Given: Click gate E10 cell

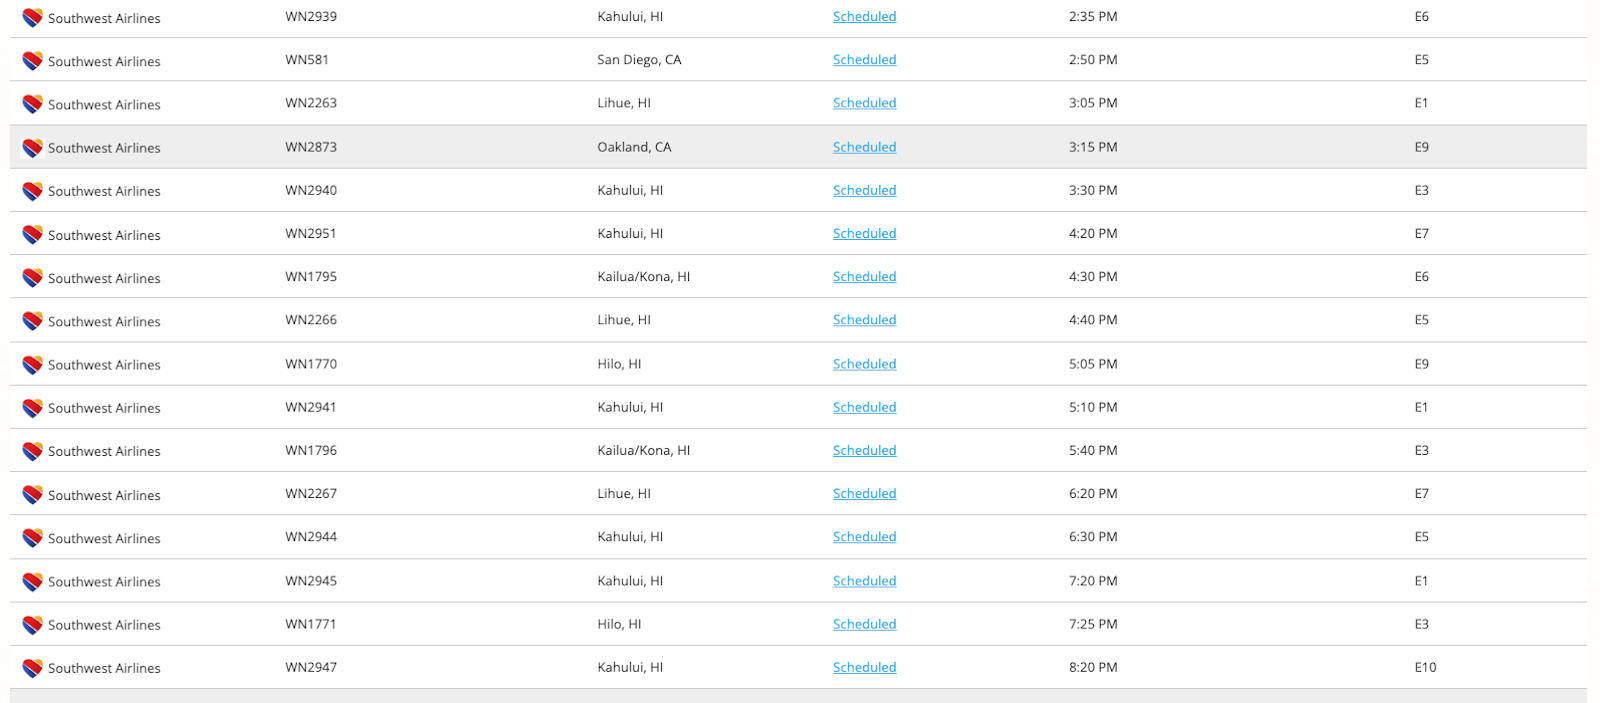Looking at the screenshot, I should pos(1425,667).
